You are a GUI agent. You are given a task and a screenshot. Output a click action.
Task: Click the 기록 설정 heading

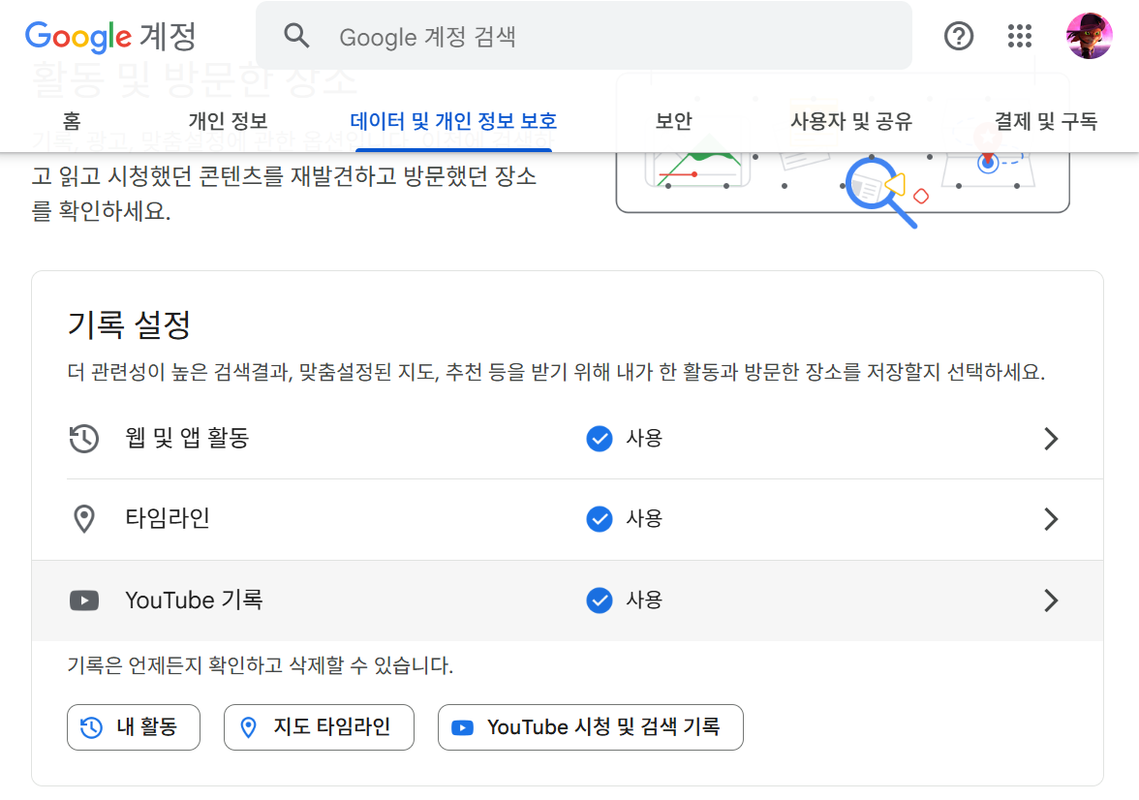coord(129,325)
